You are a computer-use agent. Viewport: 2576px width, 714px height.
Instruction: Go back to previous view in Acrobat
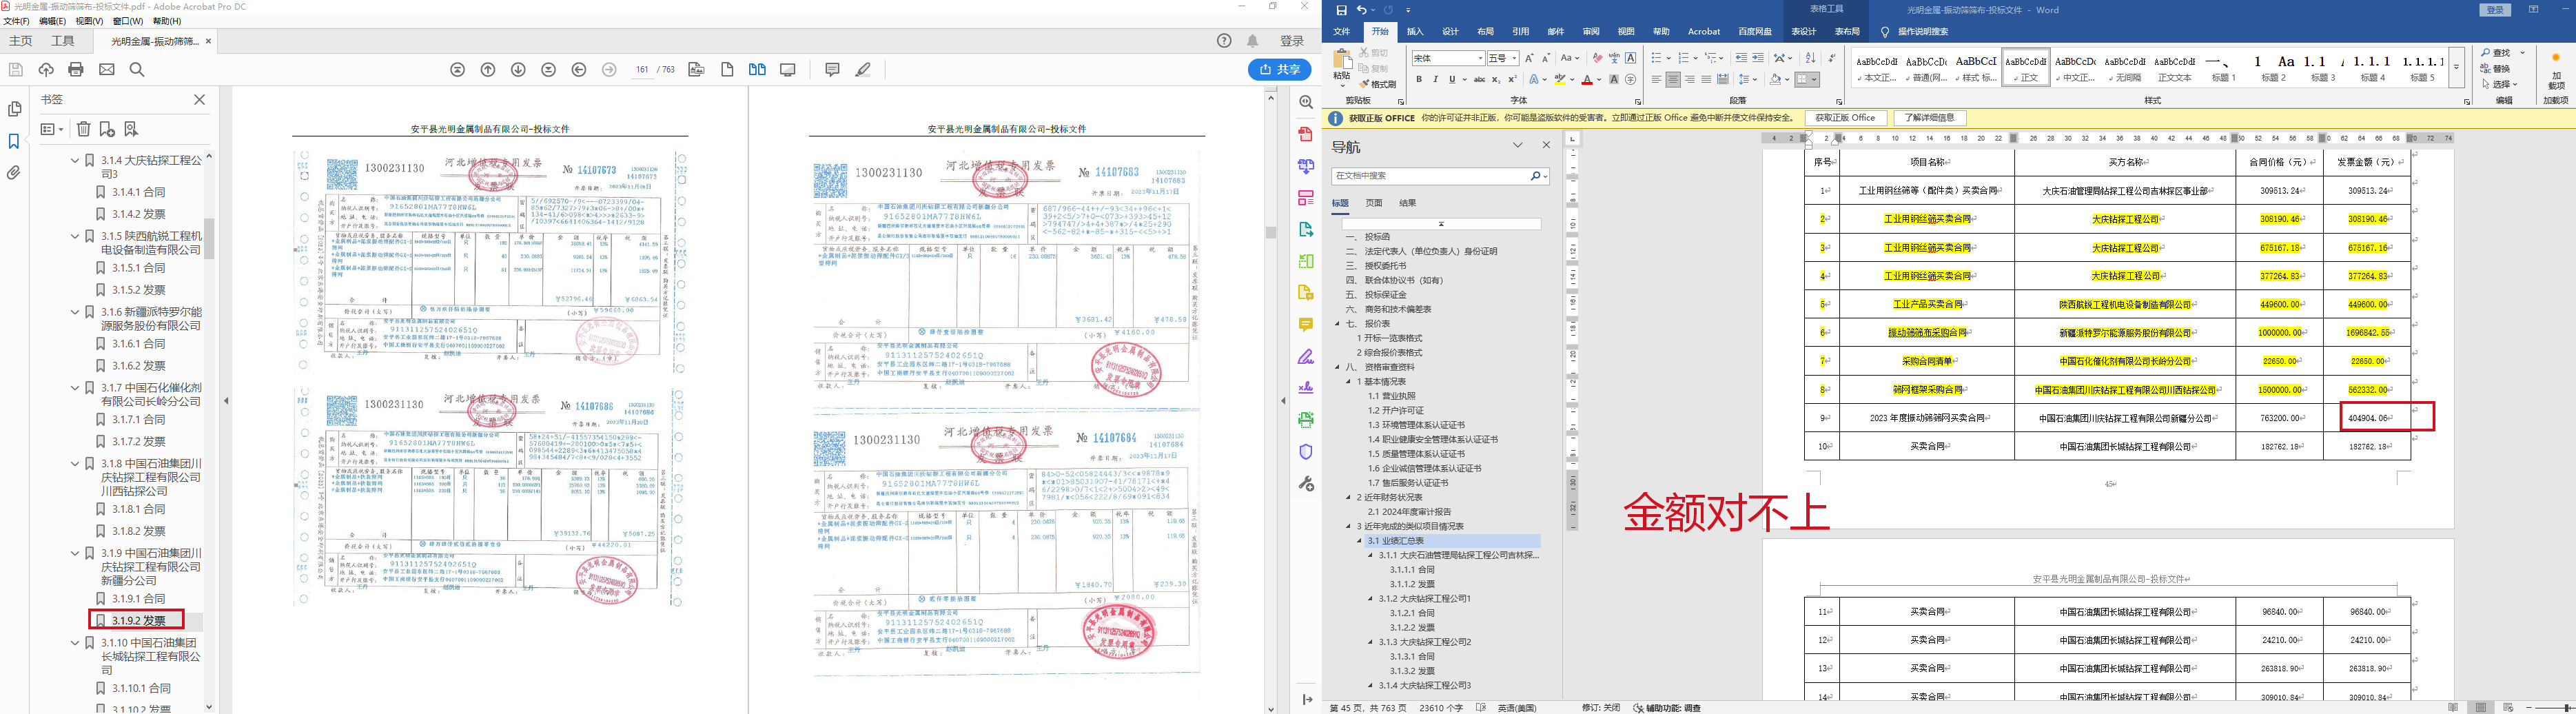[x=579, y=69]
